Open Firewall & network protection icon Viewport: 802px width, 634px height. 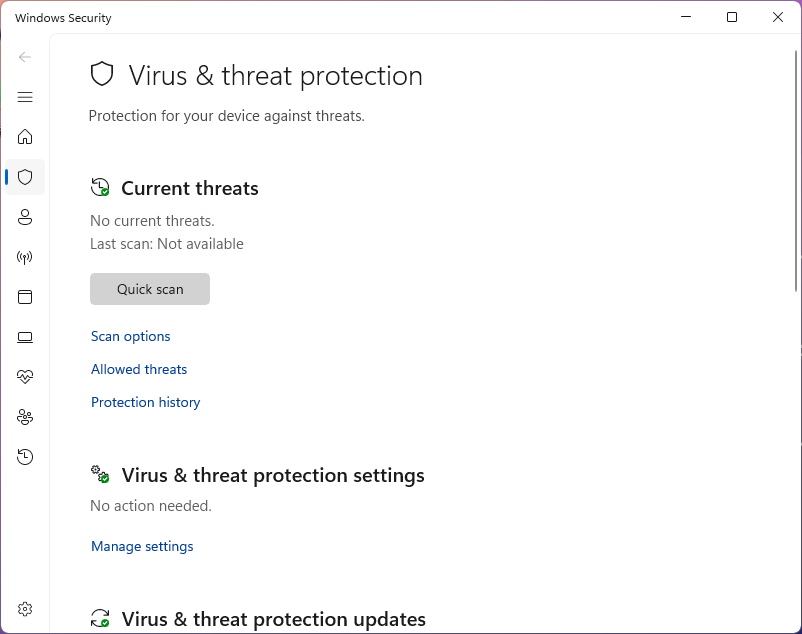(25, 257)
